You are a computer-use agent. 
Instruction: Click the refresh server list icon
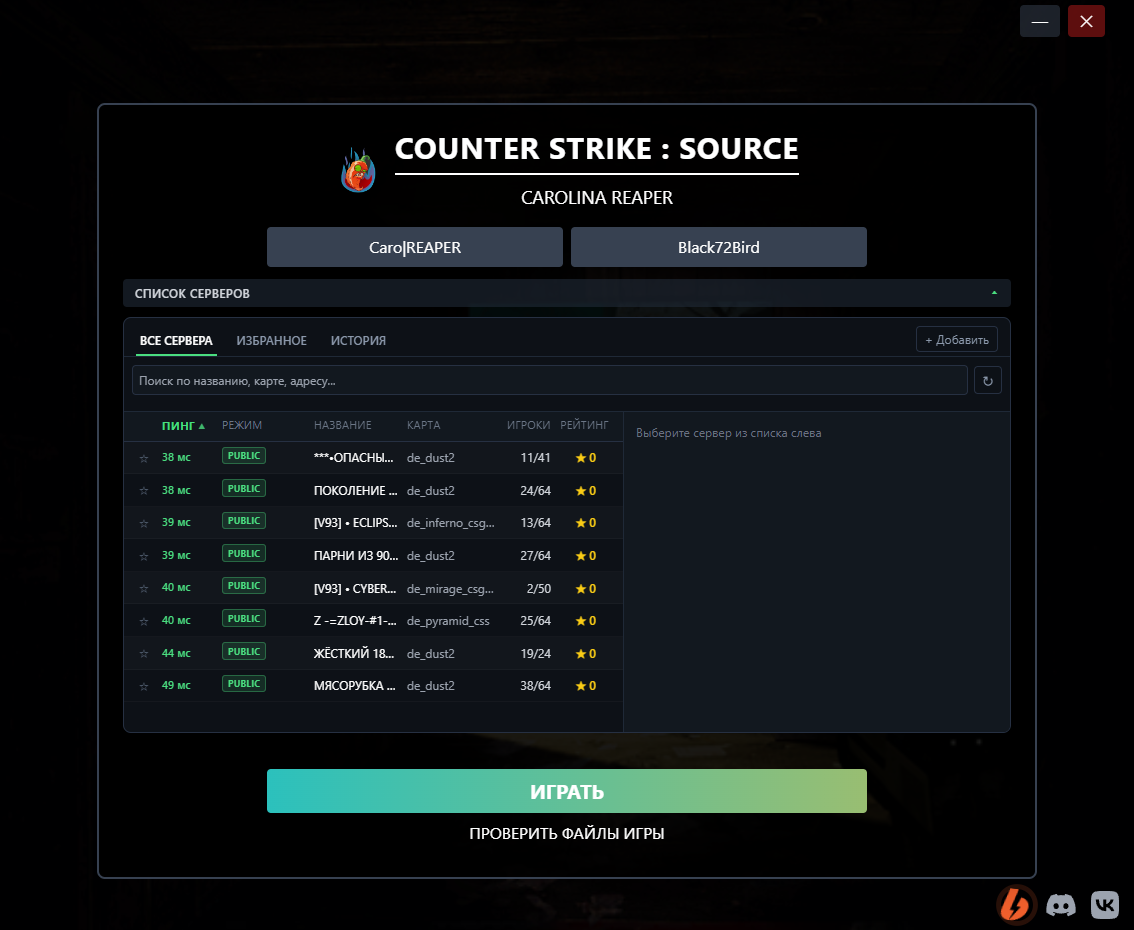coord(987,380)
